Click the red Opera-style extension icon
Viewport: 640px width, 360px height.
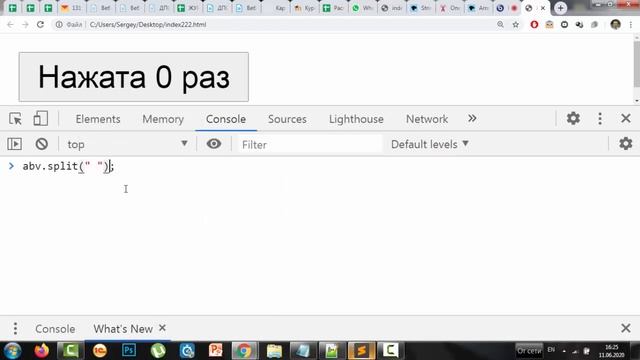pyautogui.click(x=534, y=24)
